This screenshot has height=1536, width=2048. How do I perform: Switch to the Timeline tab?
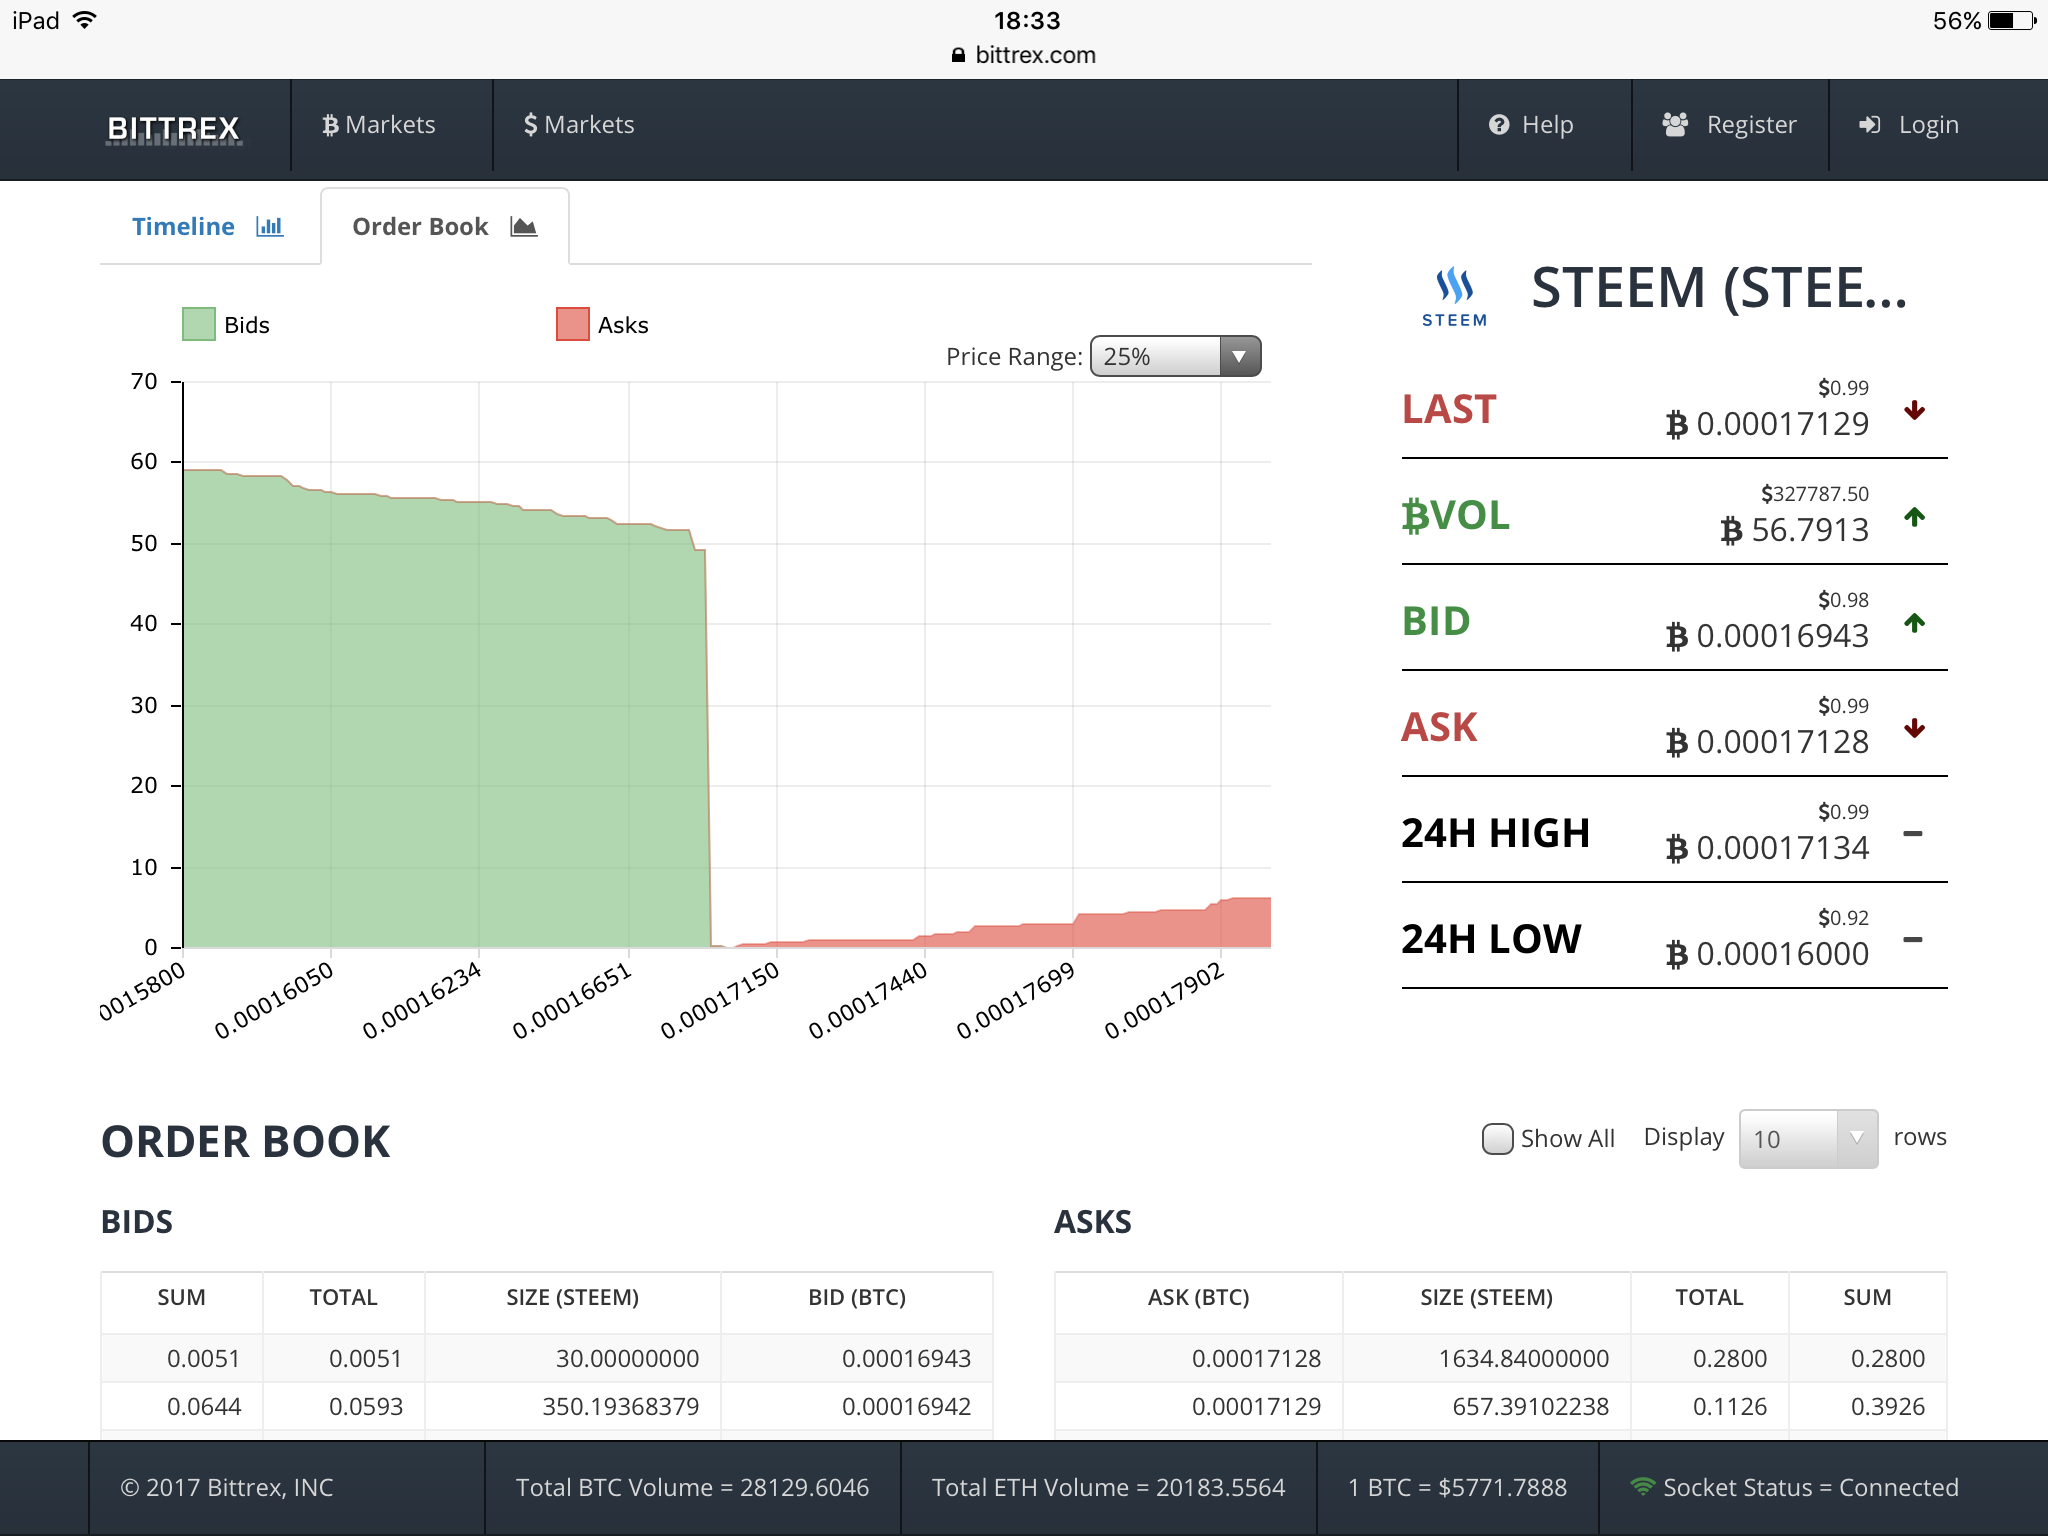coord(208,226)
